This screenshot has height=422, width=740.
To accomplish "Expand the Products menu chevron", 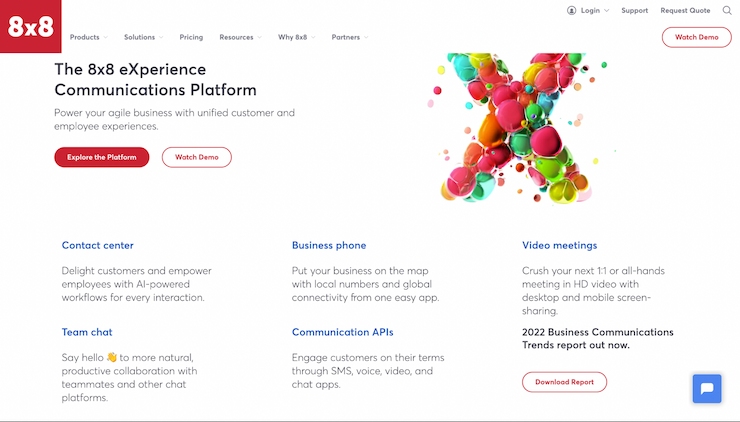I will click(105, 37).
